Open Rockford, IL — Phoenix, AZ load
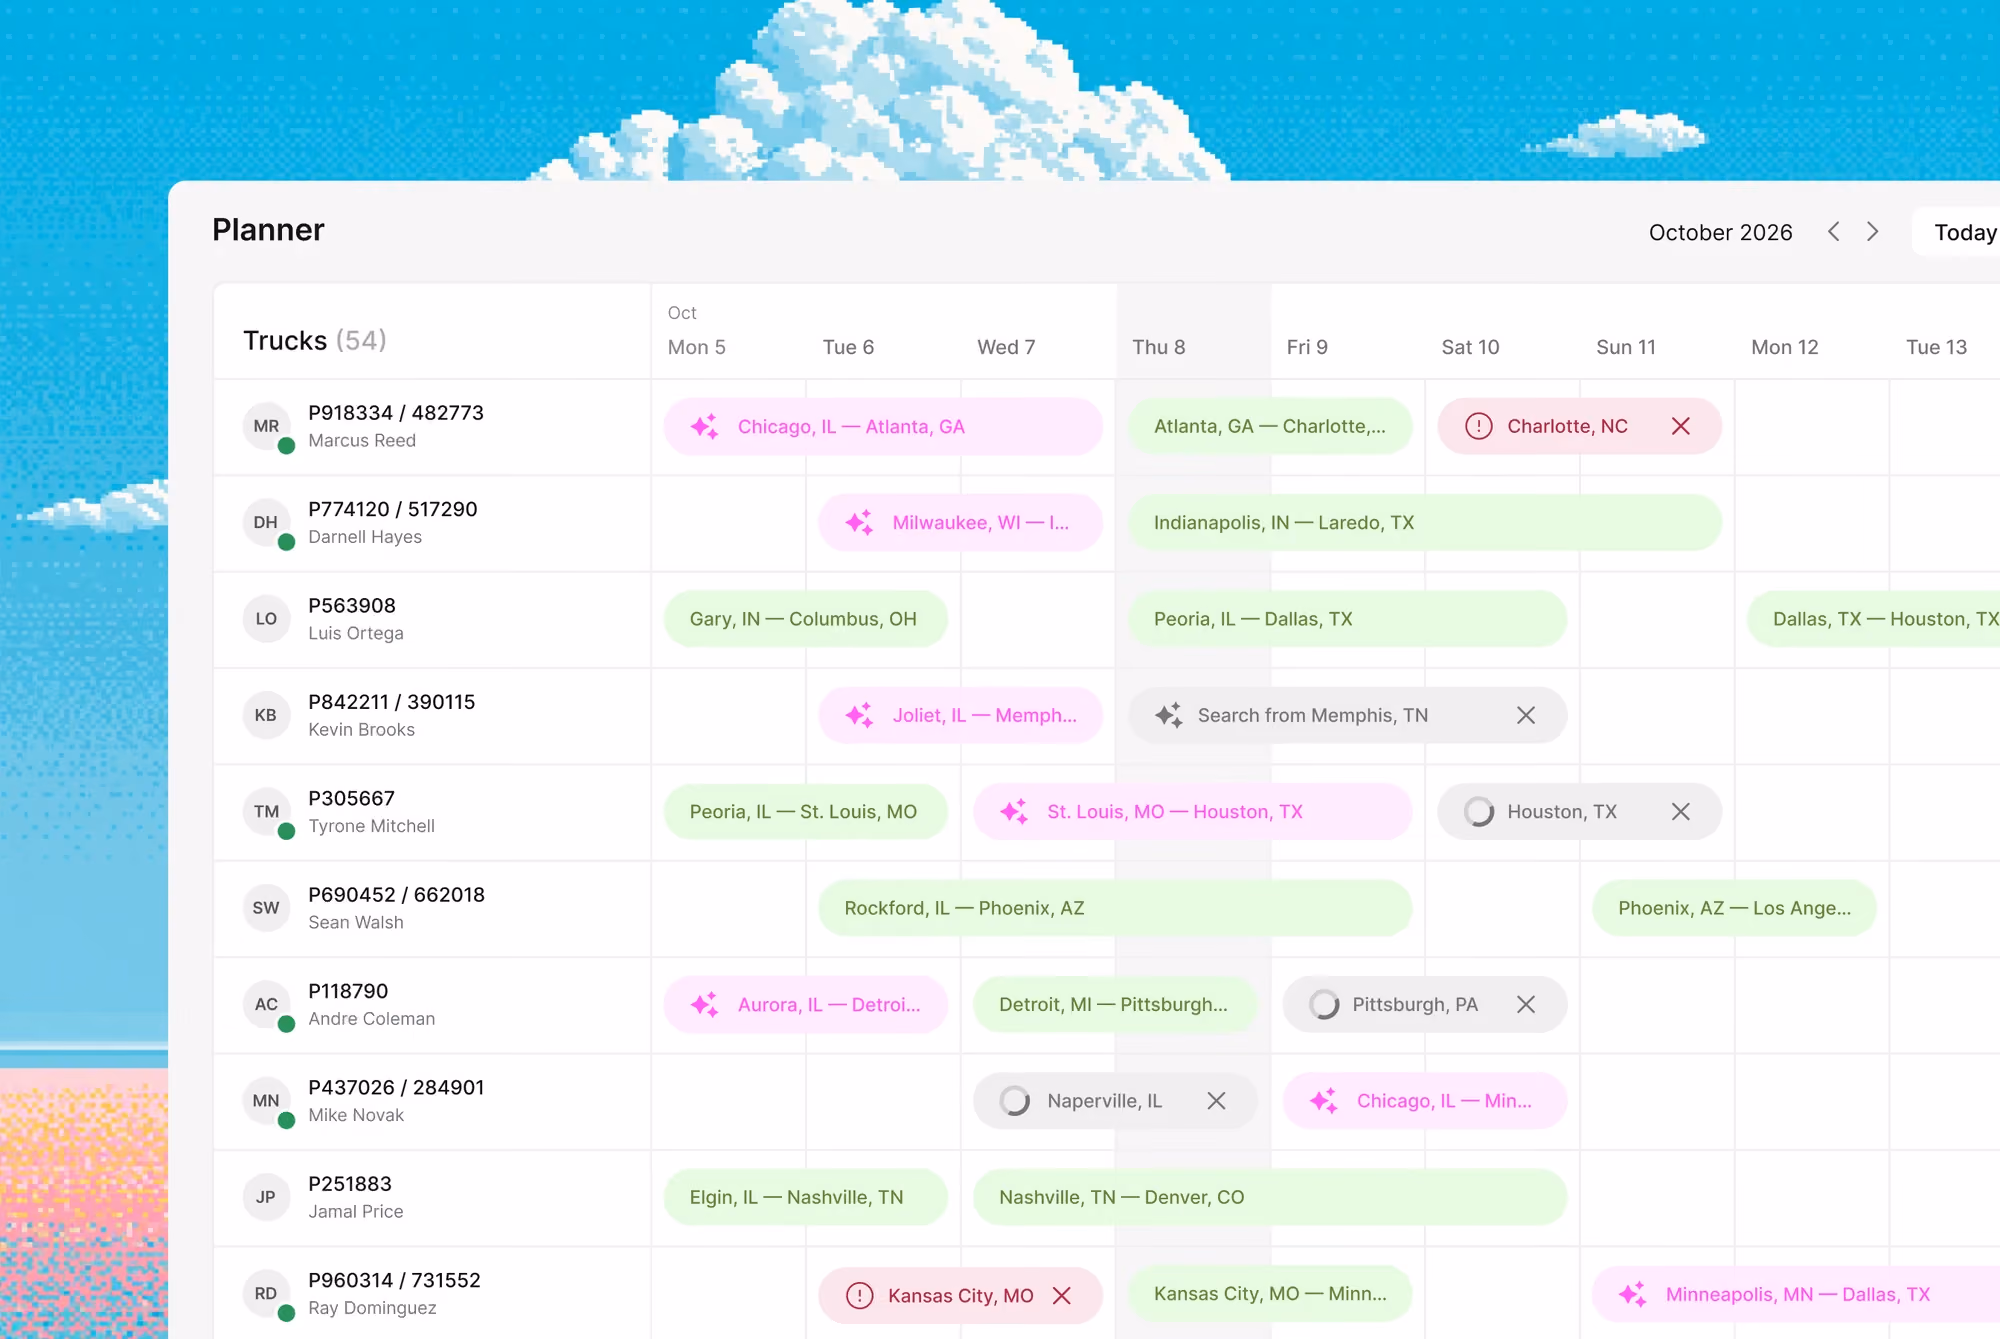The height and width of the screenshot is (1339, 2000). point(1115,908)
